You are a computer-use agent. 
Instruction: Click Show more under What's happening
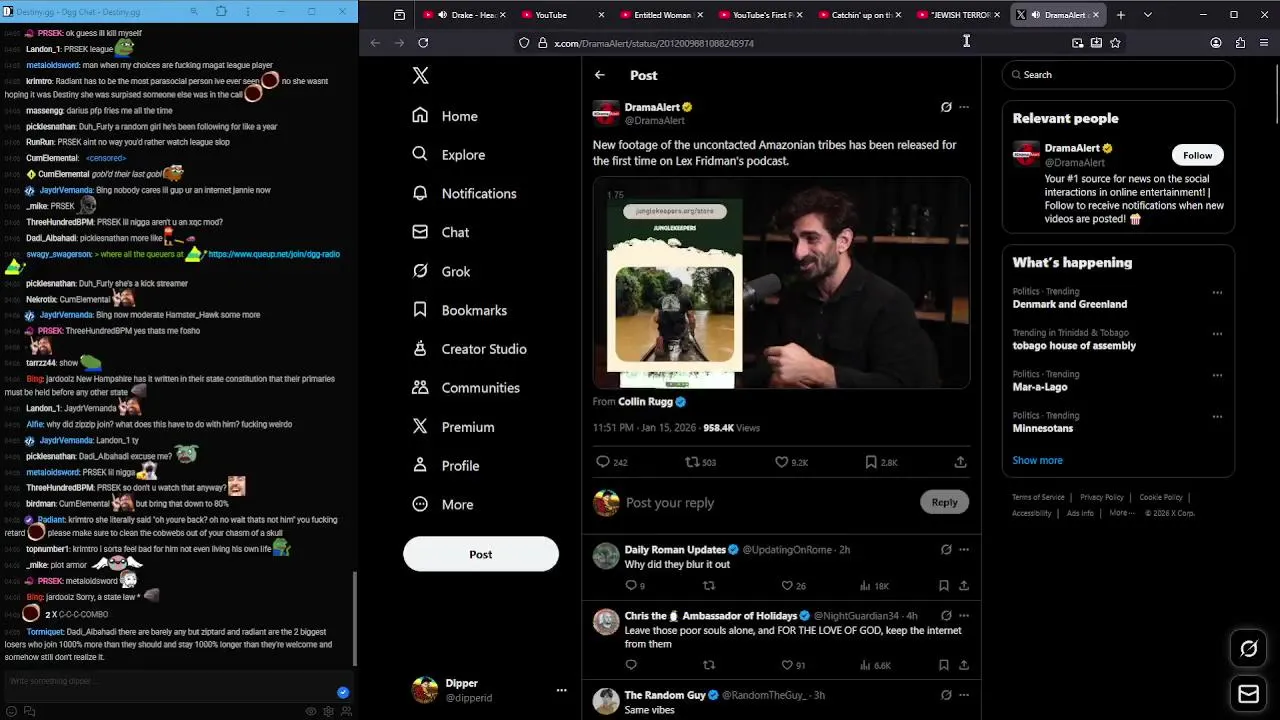tap(1037, 460)
